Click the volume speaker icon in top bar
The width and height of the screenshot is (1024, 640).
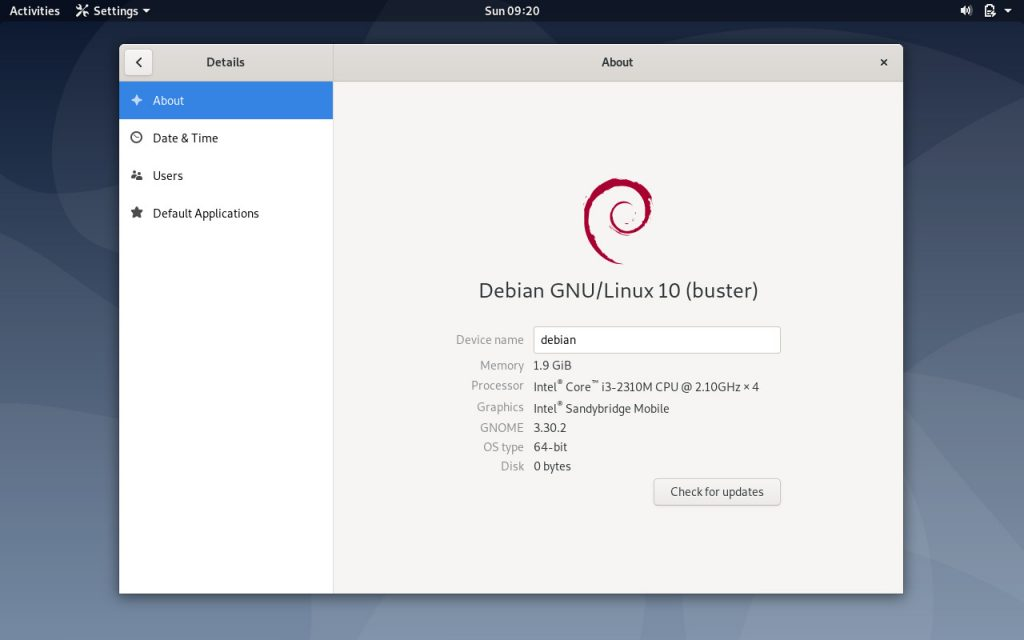pos(964,11)
